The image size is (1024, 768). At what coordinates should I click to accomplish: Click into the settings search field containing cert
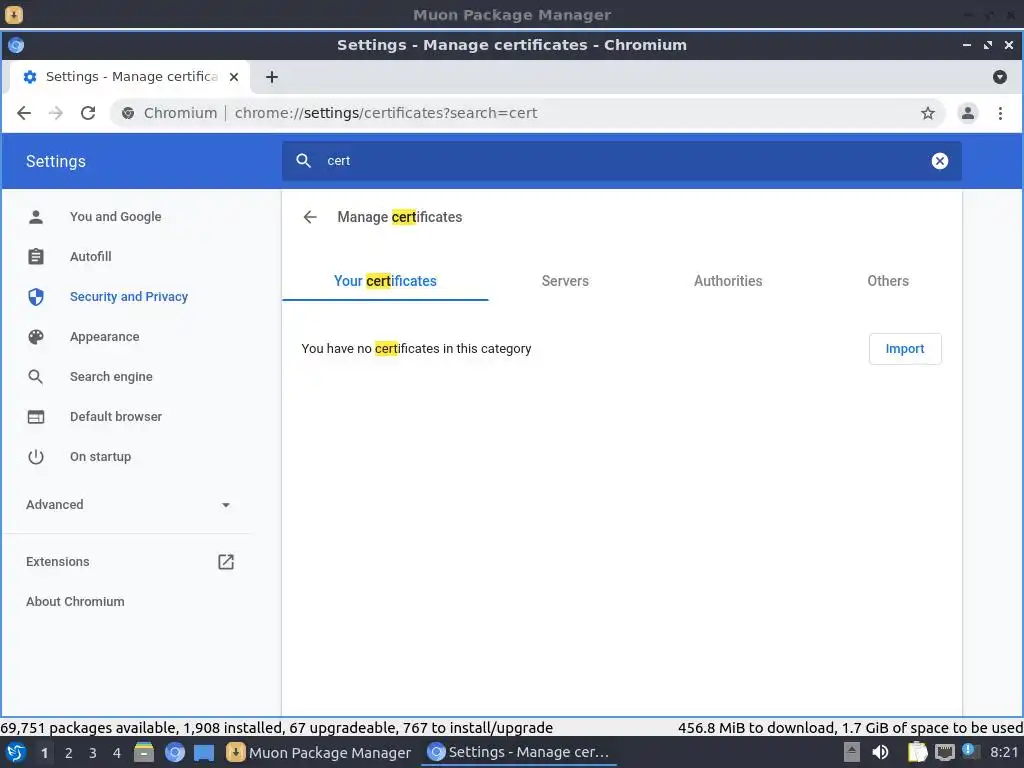620,161
